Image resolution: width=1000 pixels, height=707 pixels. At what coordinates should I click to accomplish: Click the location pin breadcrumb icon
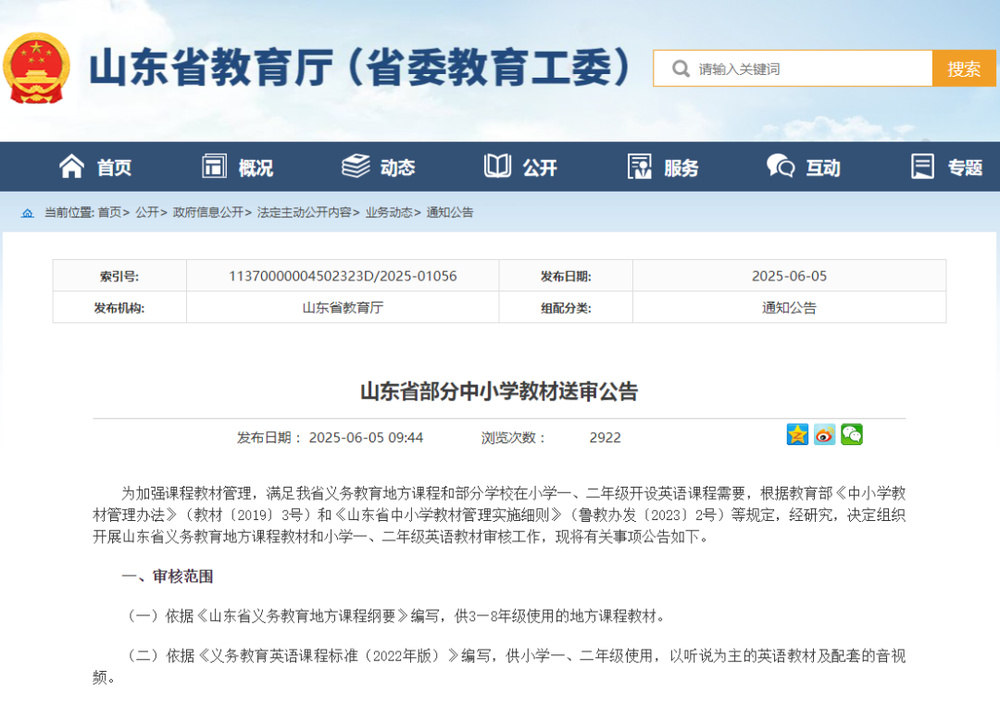[x=28, y=213]
